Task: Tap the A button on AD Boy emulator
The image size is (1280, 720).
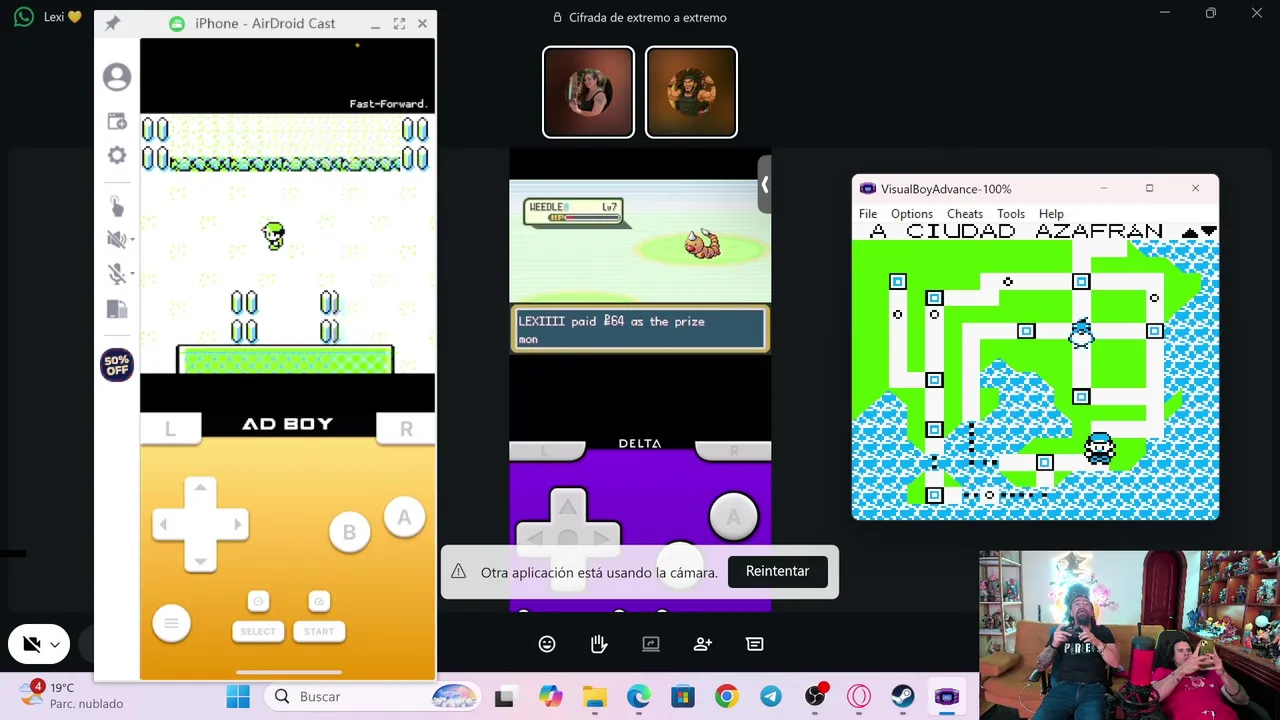Action: point(404,518)
